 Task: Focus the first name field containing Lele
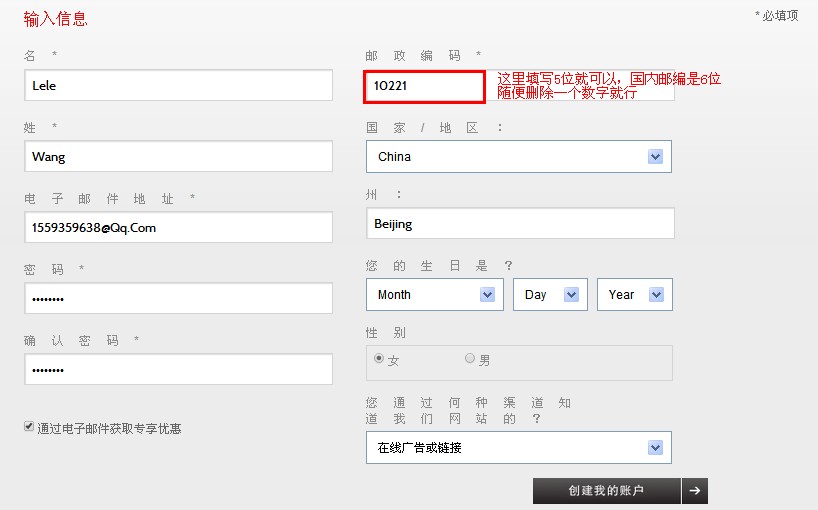(178, 86)
